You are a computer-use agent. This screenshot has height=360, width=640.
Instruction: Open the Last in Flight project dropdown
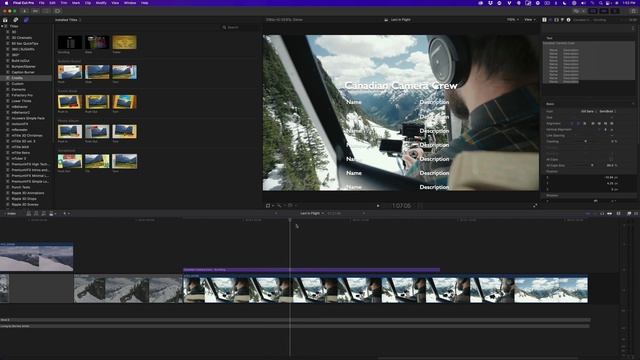click(x=312, y=213)
